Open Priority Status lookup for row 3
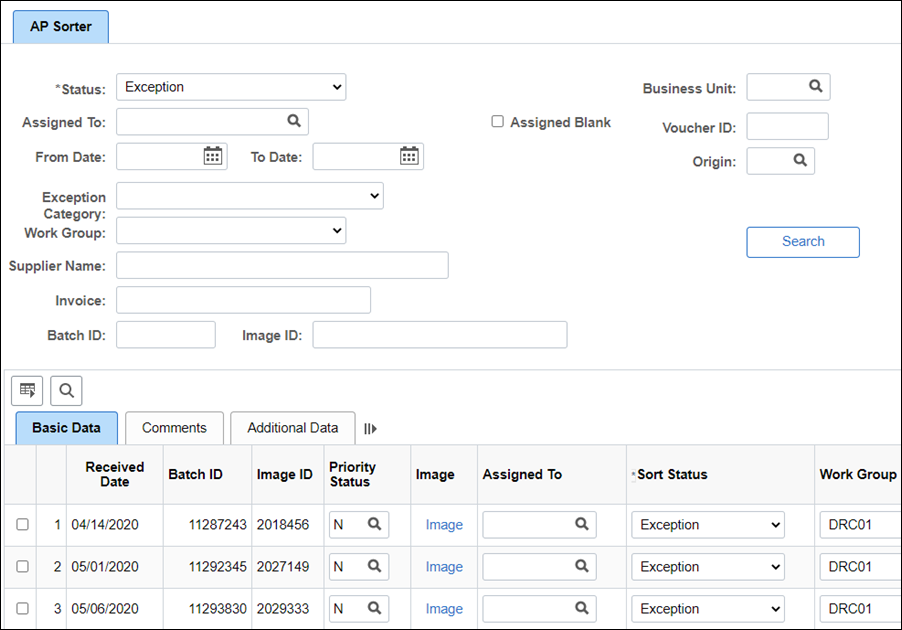 (374, 608)
